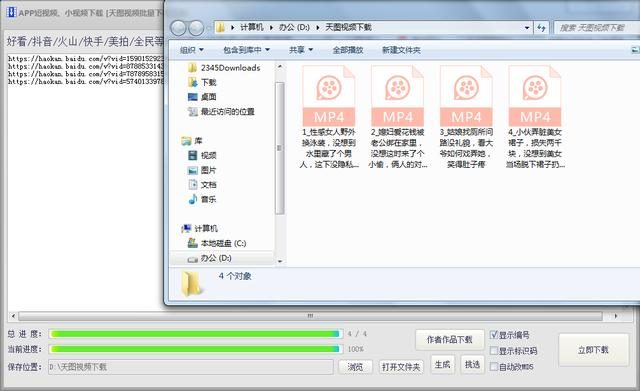Image resolution: width=640 pixels, height=391 pixels.
Task: Click the Explorer back navigation arrow
Action: coord(178,28)
